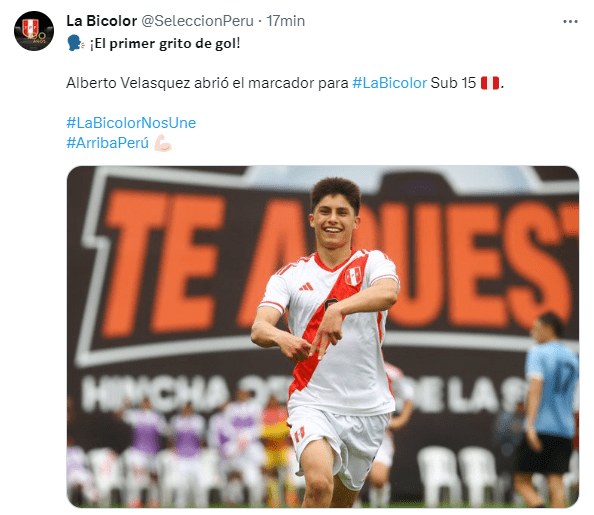Click the '¡El primer grito de gol!' text
This screenshot has height=515, width=594.
[165, 44]
